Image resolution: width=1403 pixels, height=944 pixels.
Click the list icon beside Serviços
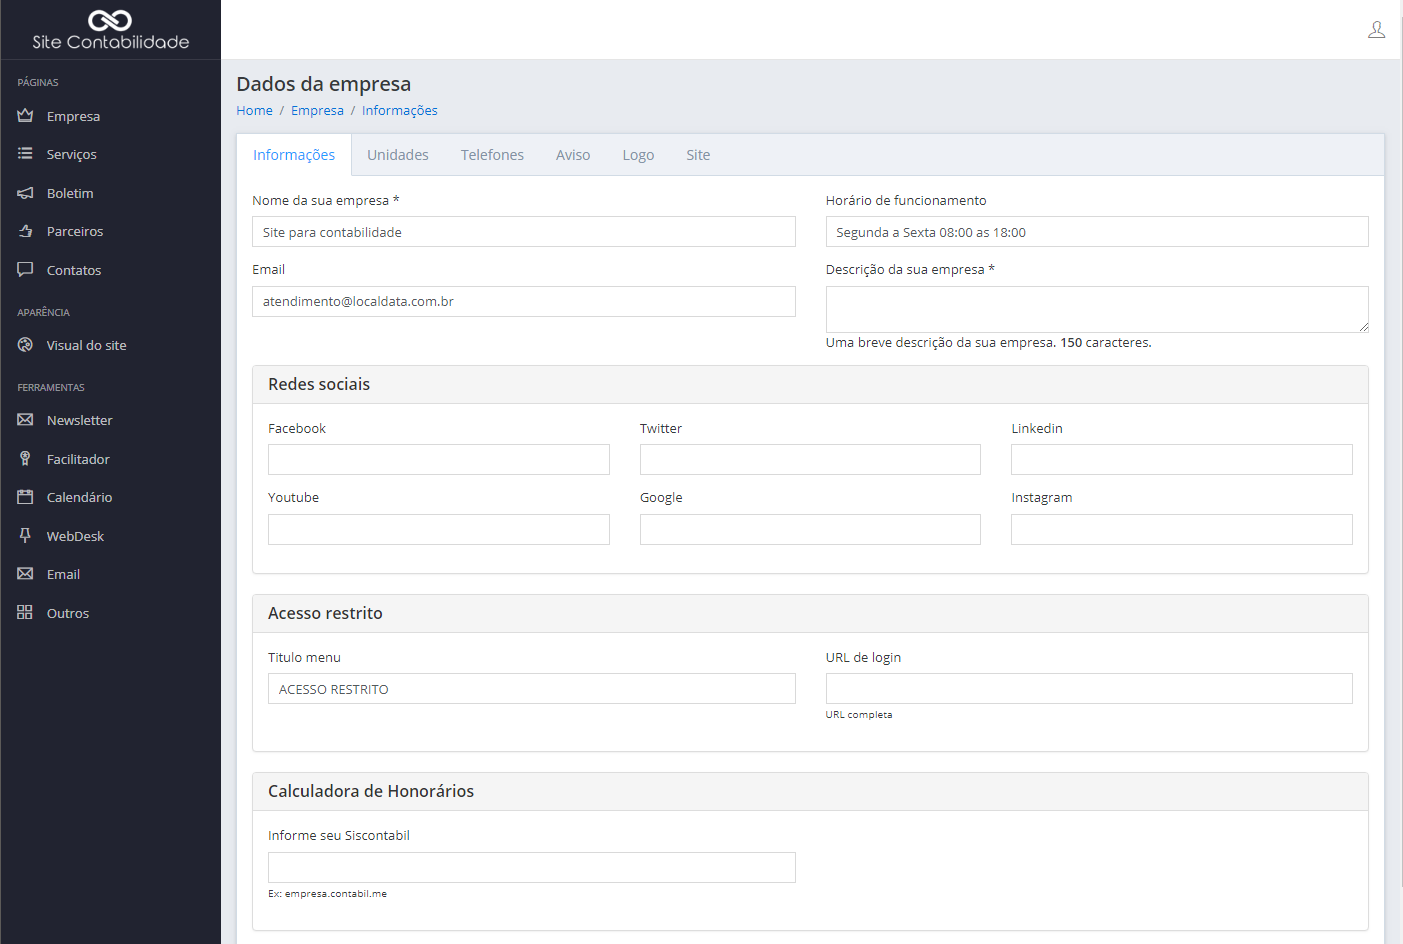[x=25, y=154]
